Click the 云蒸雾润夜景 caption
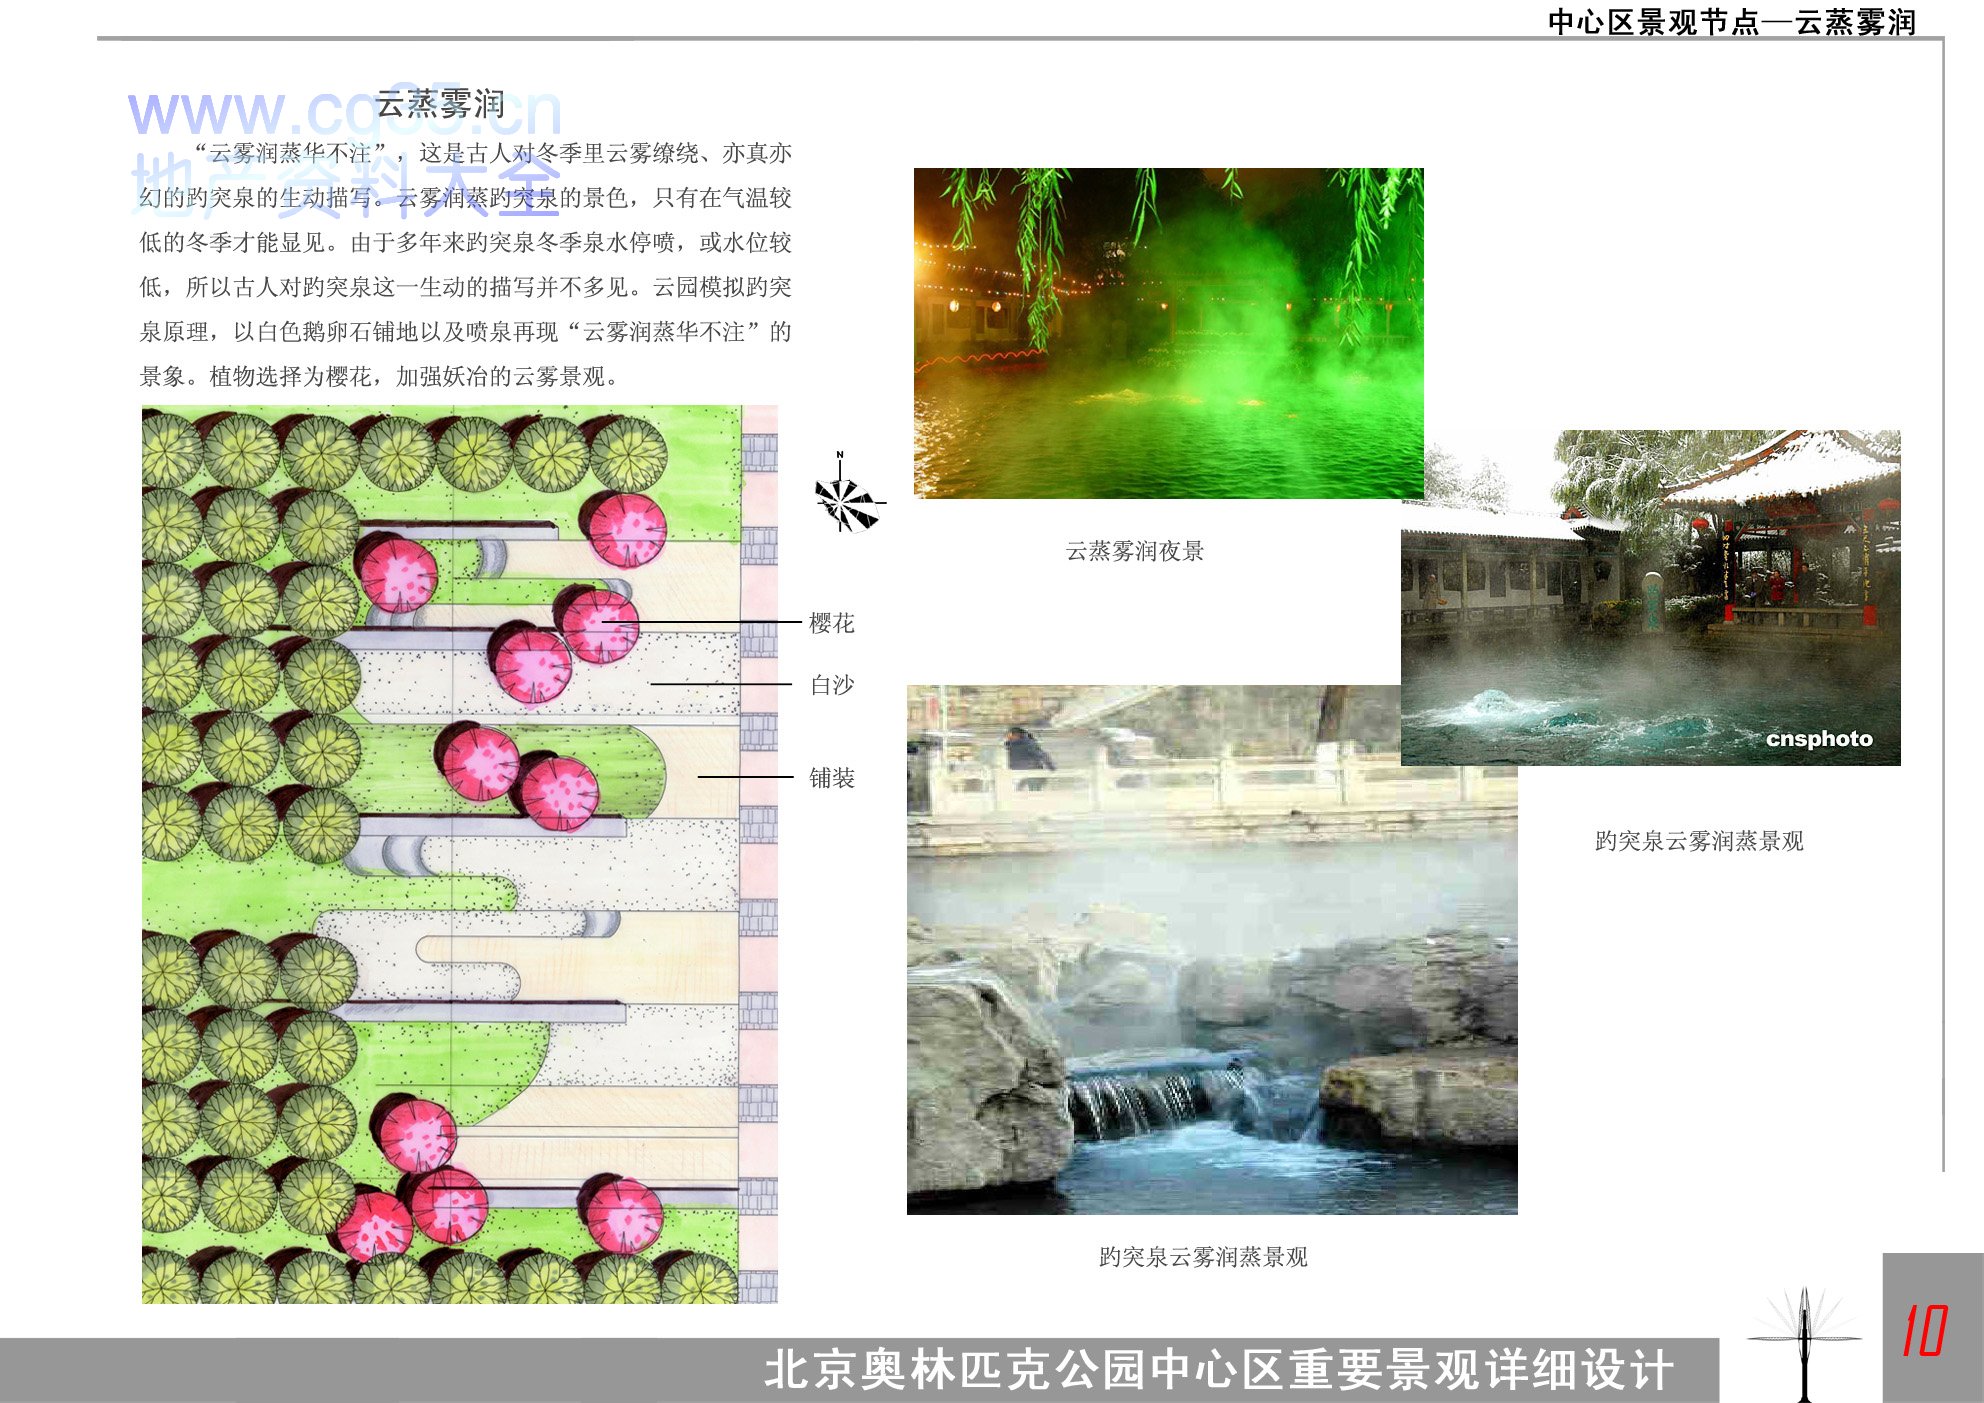Viewport: 1984px width, 1403px height. [x=1134, y=551]
